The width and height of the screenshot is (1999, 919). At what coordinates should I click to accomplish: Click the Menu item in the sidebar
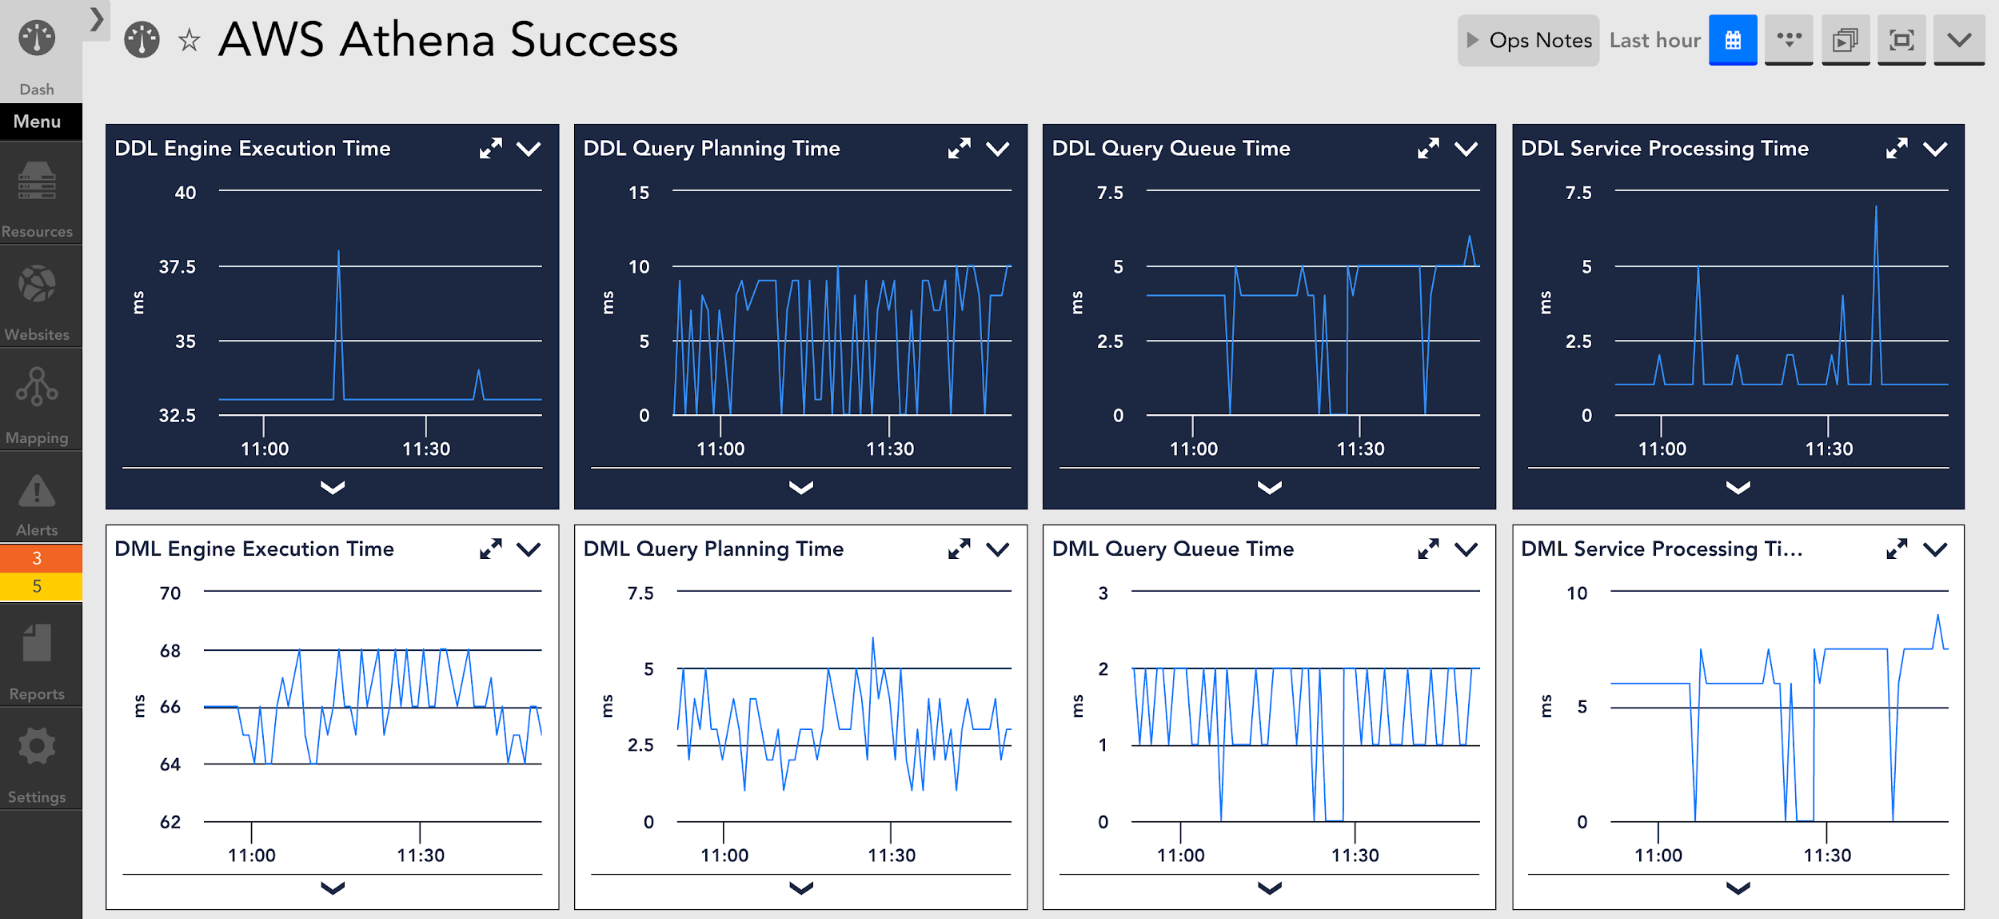point(38,121)
